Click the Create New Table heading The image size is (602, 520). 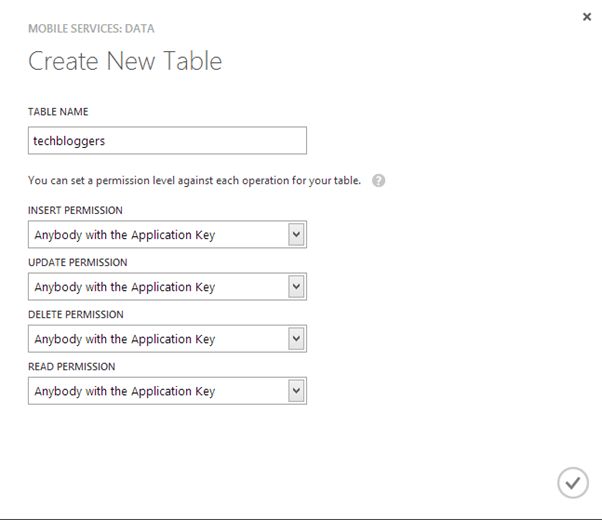click(x=125, y=61)
